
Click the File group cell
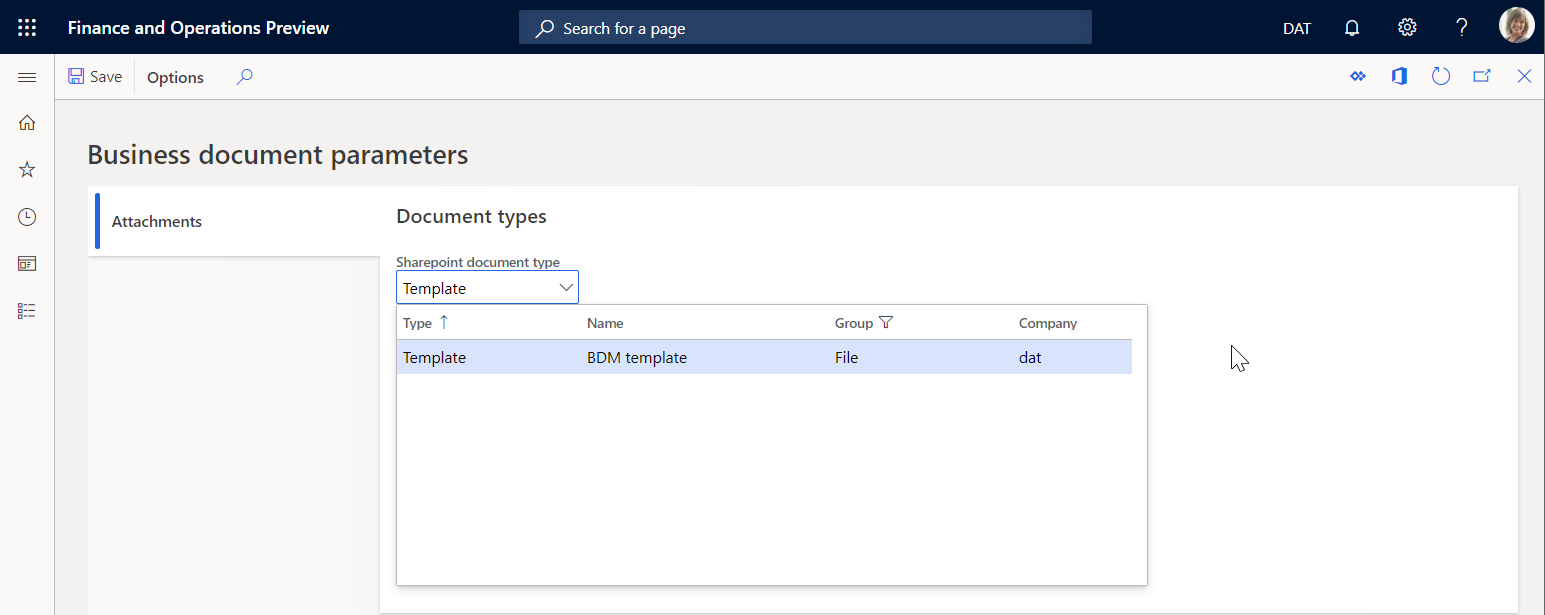click(x=847, y=357)
